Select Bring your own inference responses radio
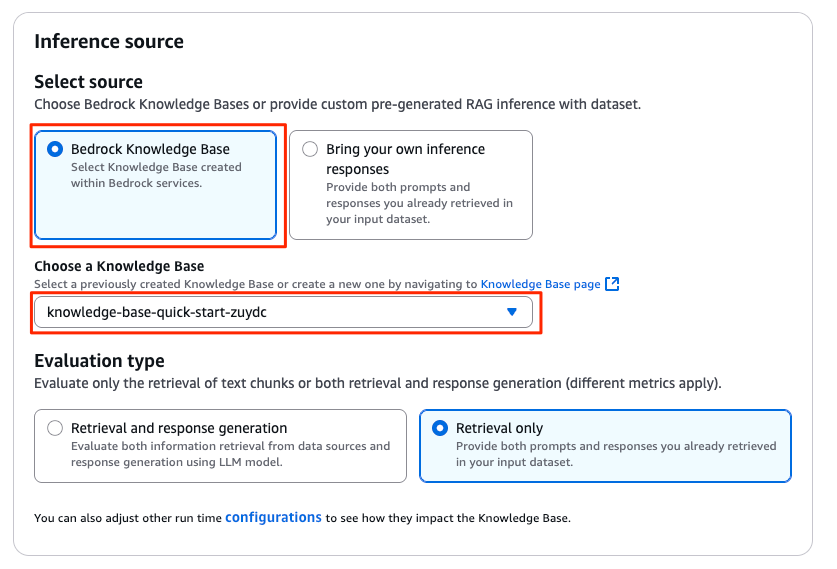Image resolution: width=837 pixels, height=569 pixels. (x=310, y=149)
